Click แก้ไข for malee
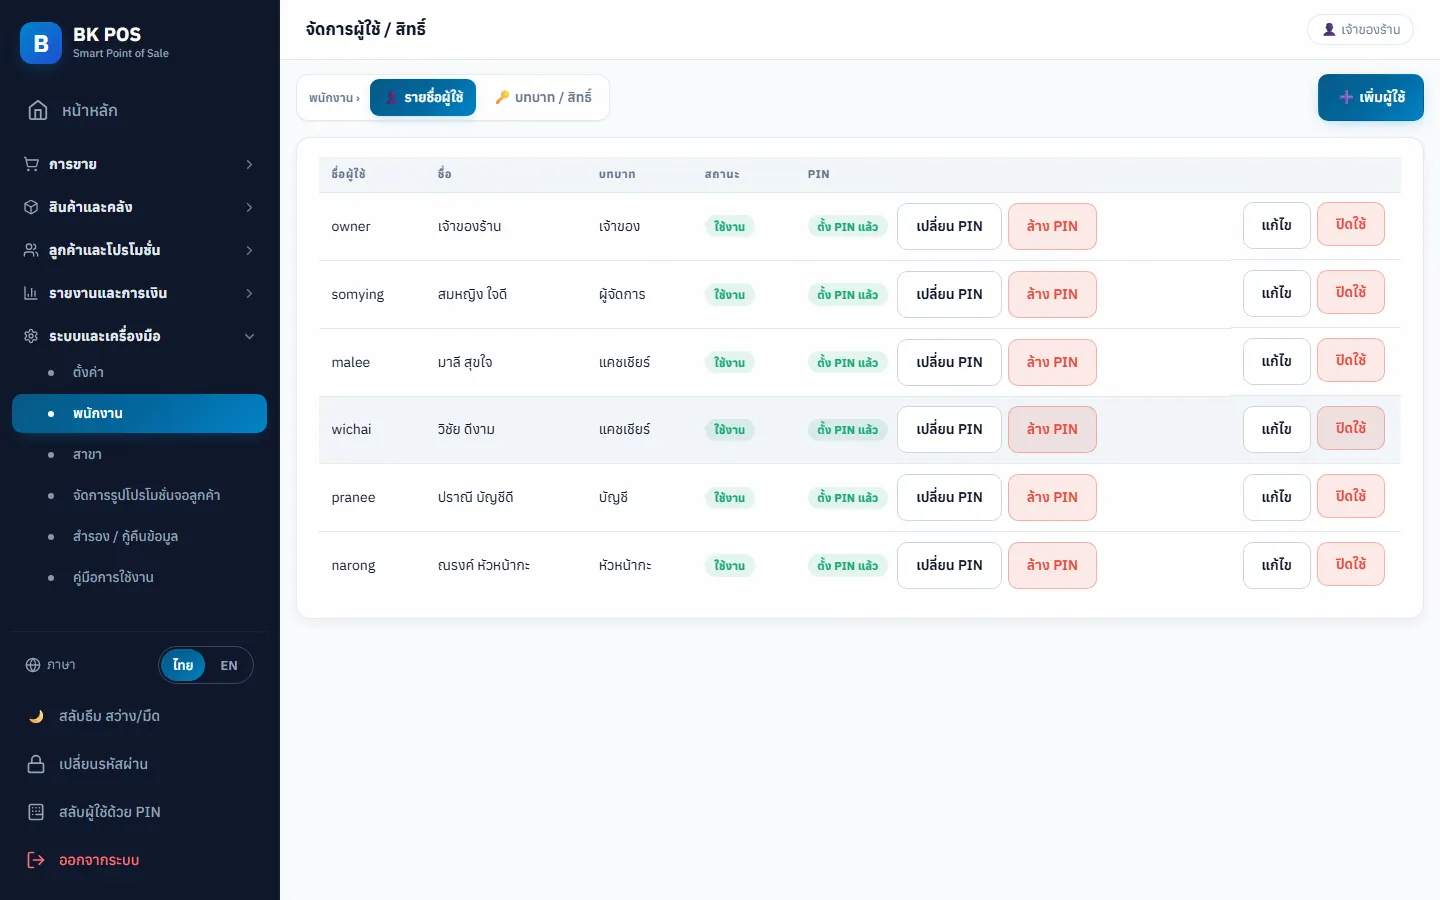 click(x=1277, y=361)
